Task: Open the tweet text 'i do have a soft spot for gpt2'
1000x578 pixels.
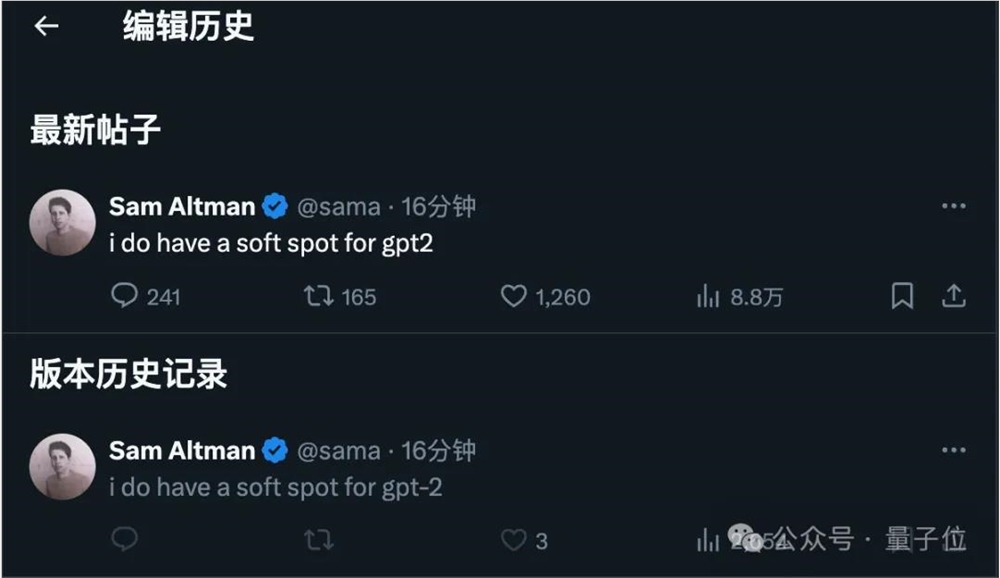Action: 270,242
